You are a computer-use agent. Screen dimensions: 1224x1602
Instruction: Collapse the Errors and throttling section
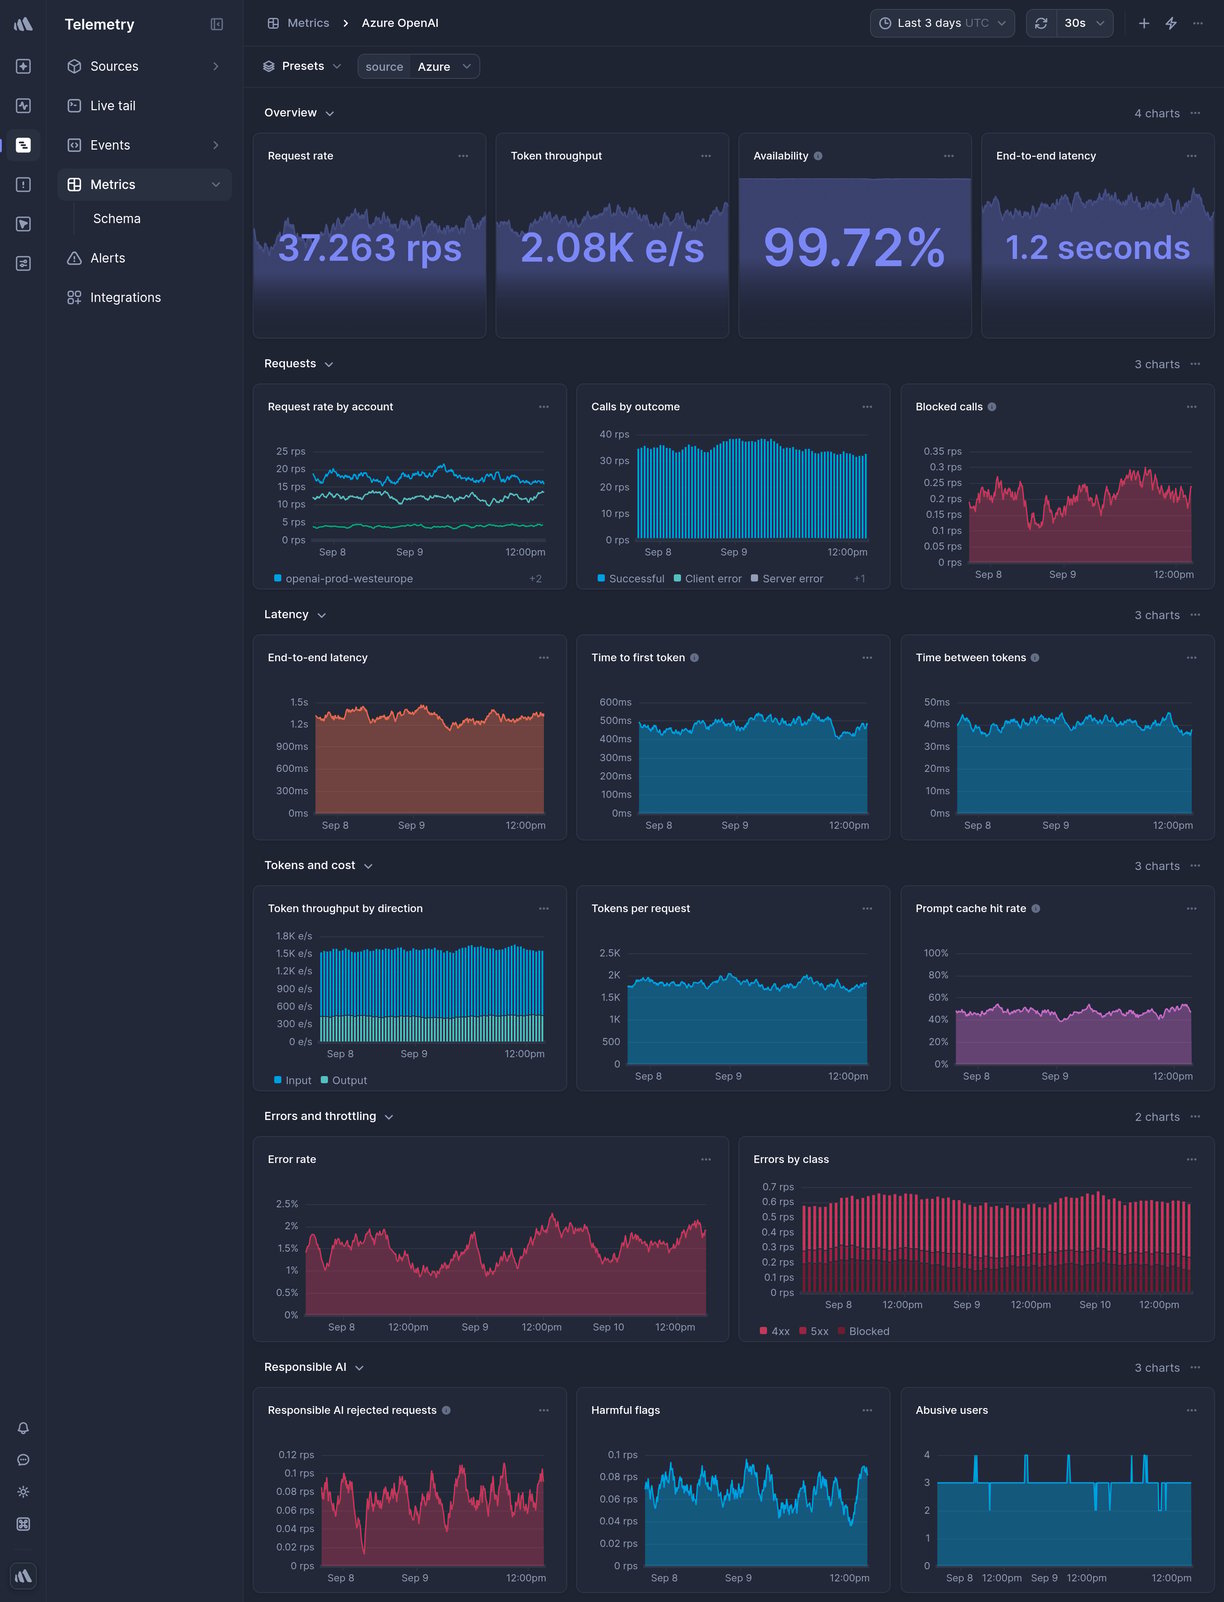click(x=329, y=1117)
